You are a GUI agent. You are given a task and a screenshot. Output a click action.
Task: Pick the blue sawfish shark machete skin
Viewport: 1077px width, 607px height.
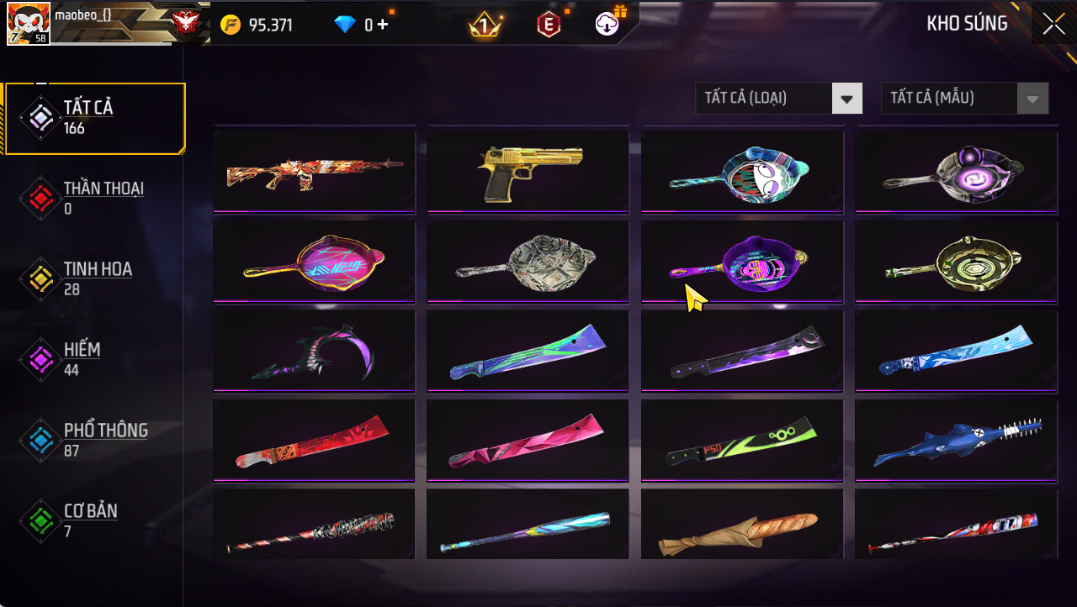(x=956, y=440)
